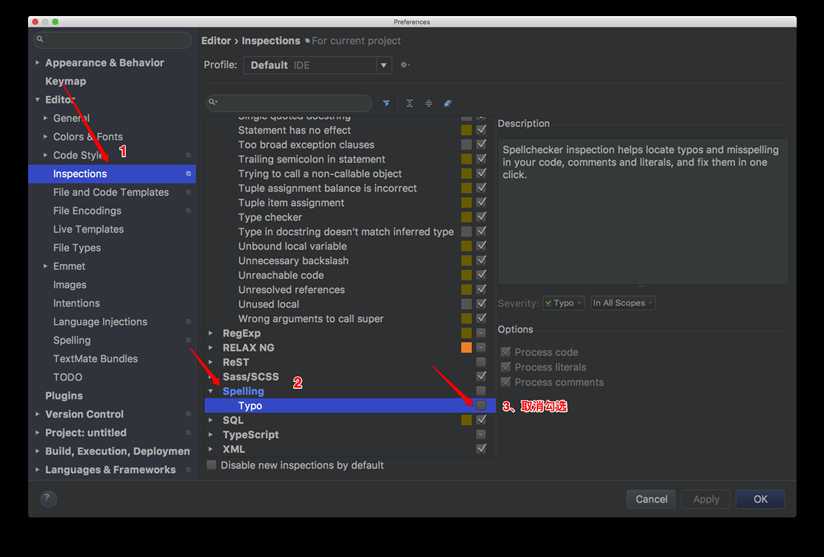The width and height of the screenshot is (824, 557).
Task: Open TextMate Bundles settings page
Action: [x=95, y=359]
